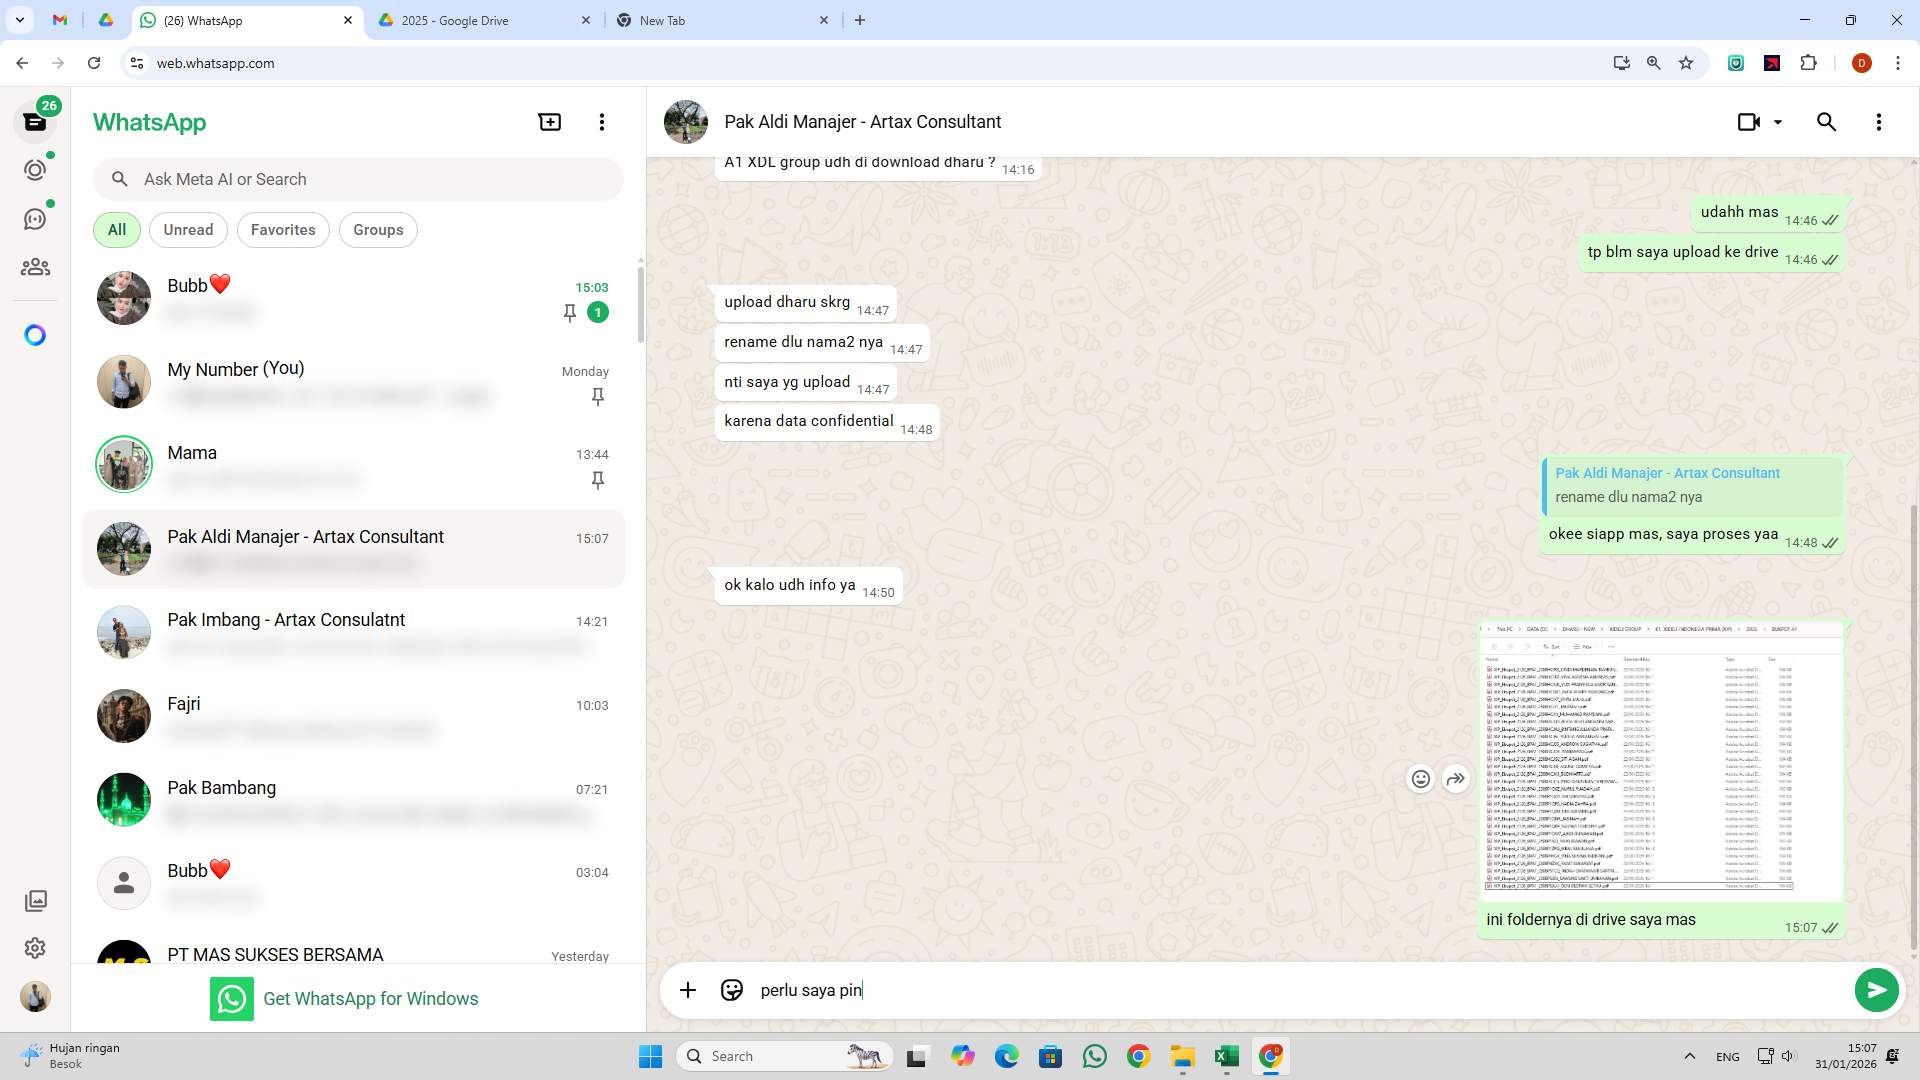Open the Status updates panel
Viewport: 1920px width, 1080px height.
pyautogui.click(x=35, y=169)
